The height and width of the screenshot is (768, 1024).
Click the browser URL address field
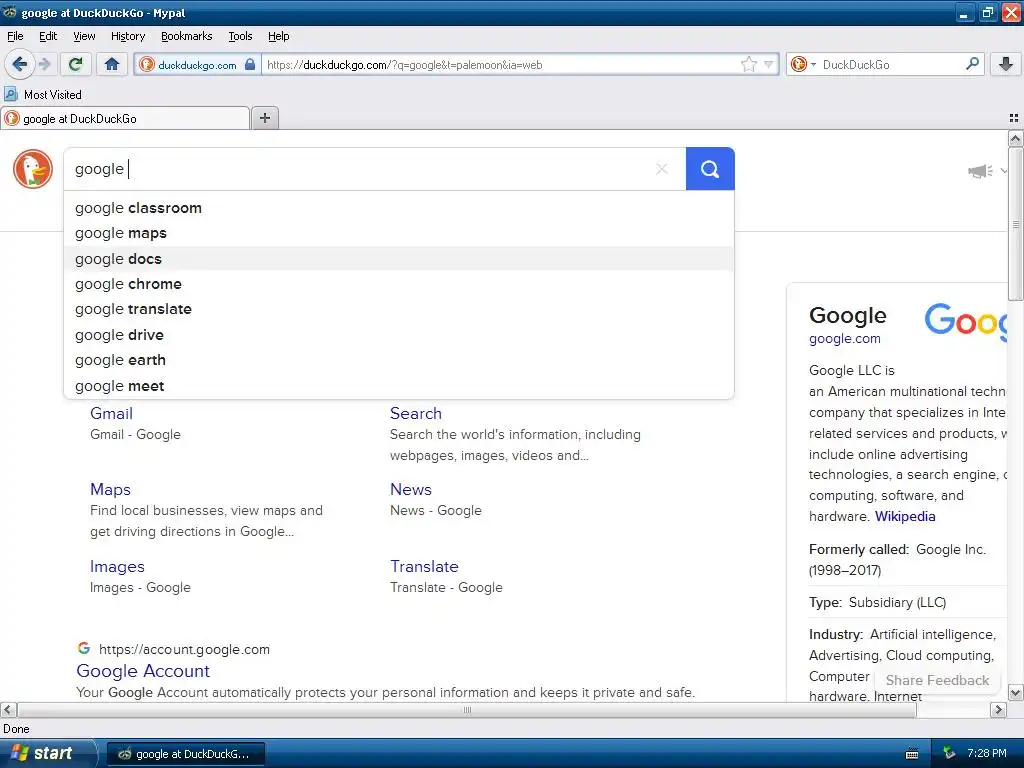point(500,64)
